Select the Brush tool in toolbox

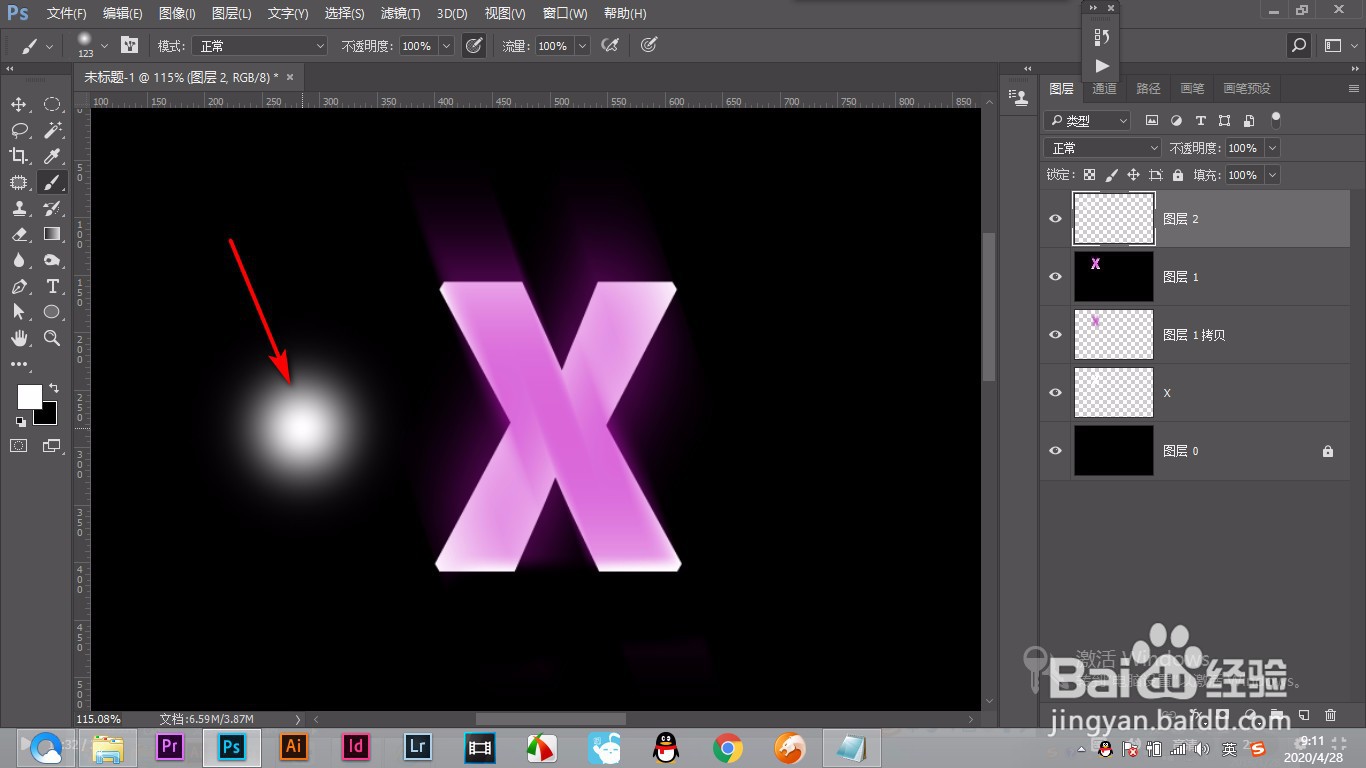(52, 182)
